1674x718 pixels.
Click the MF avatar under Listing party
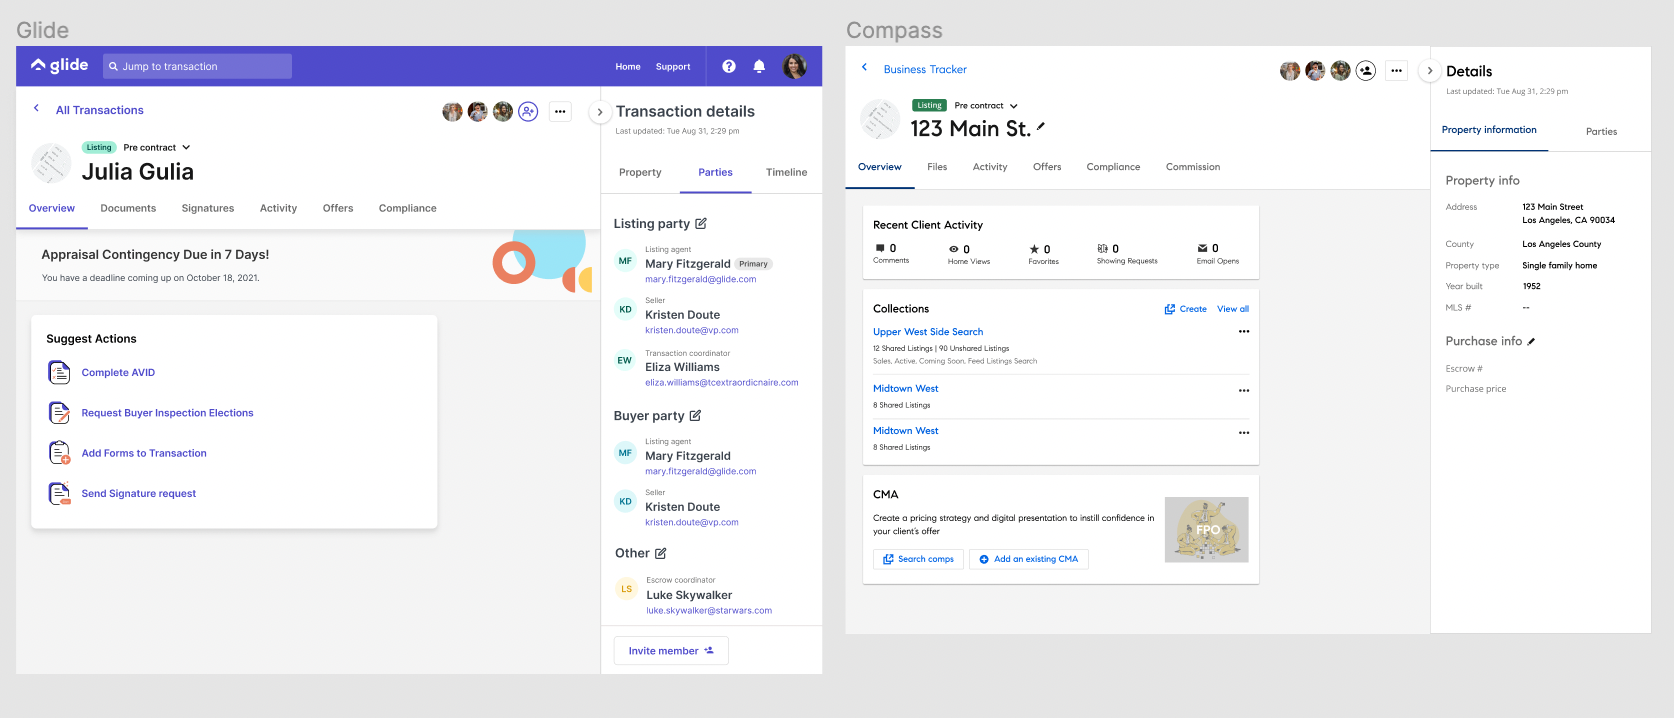point(625,261)
